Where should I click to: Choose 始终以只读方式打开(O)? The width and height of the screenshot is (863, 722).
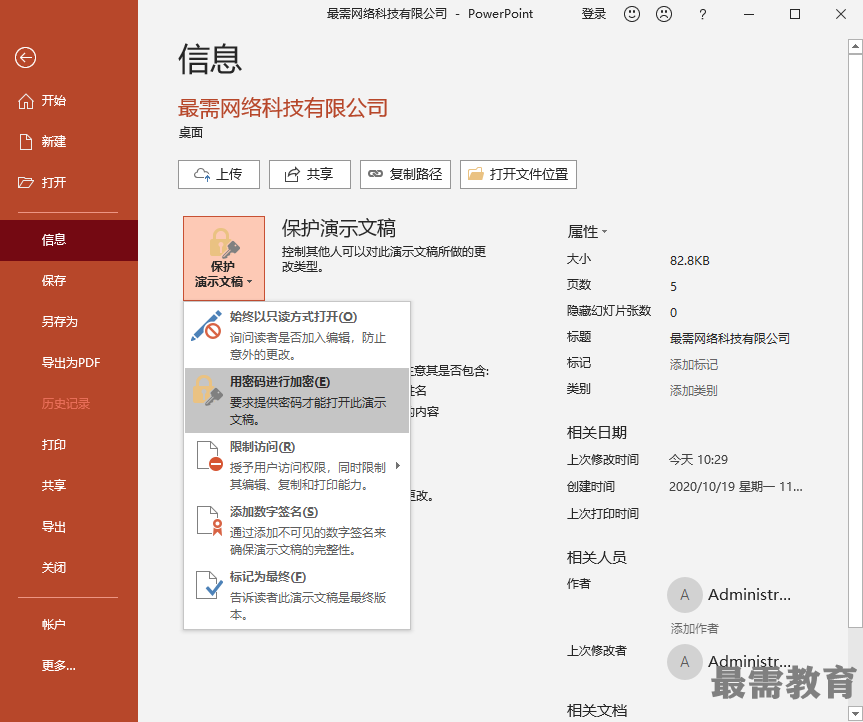[297, 335]
